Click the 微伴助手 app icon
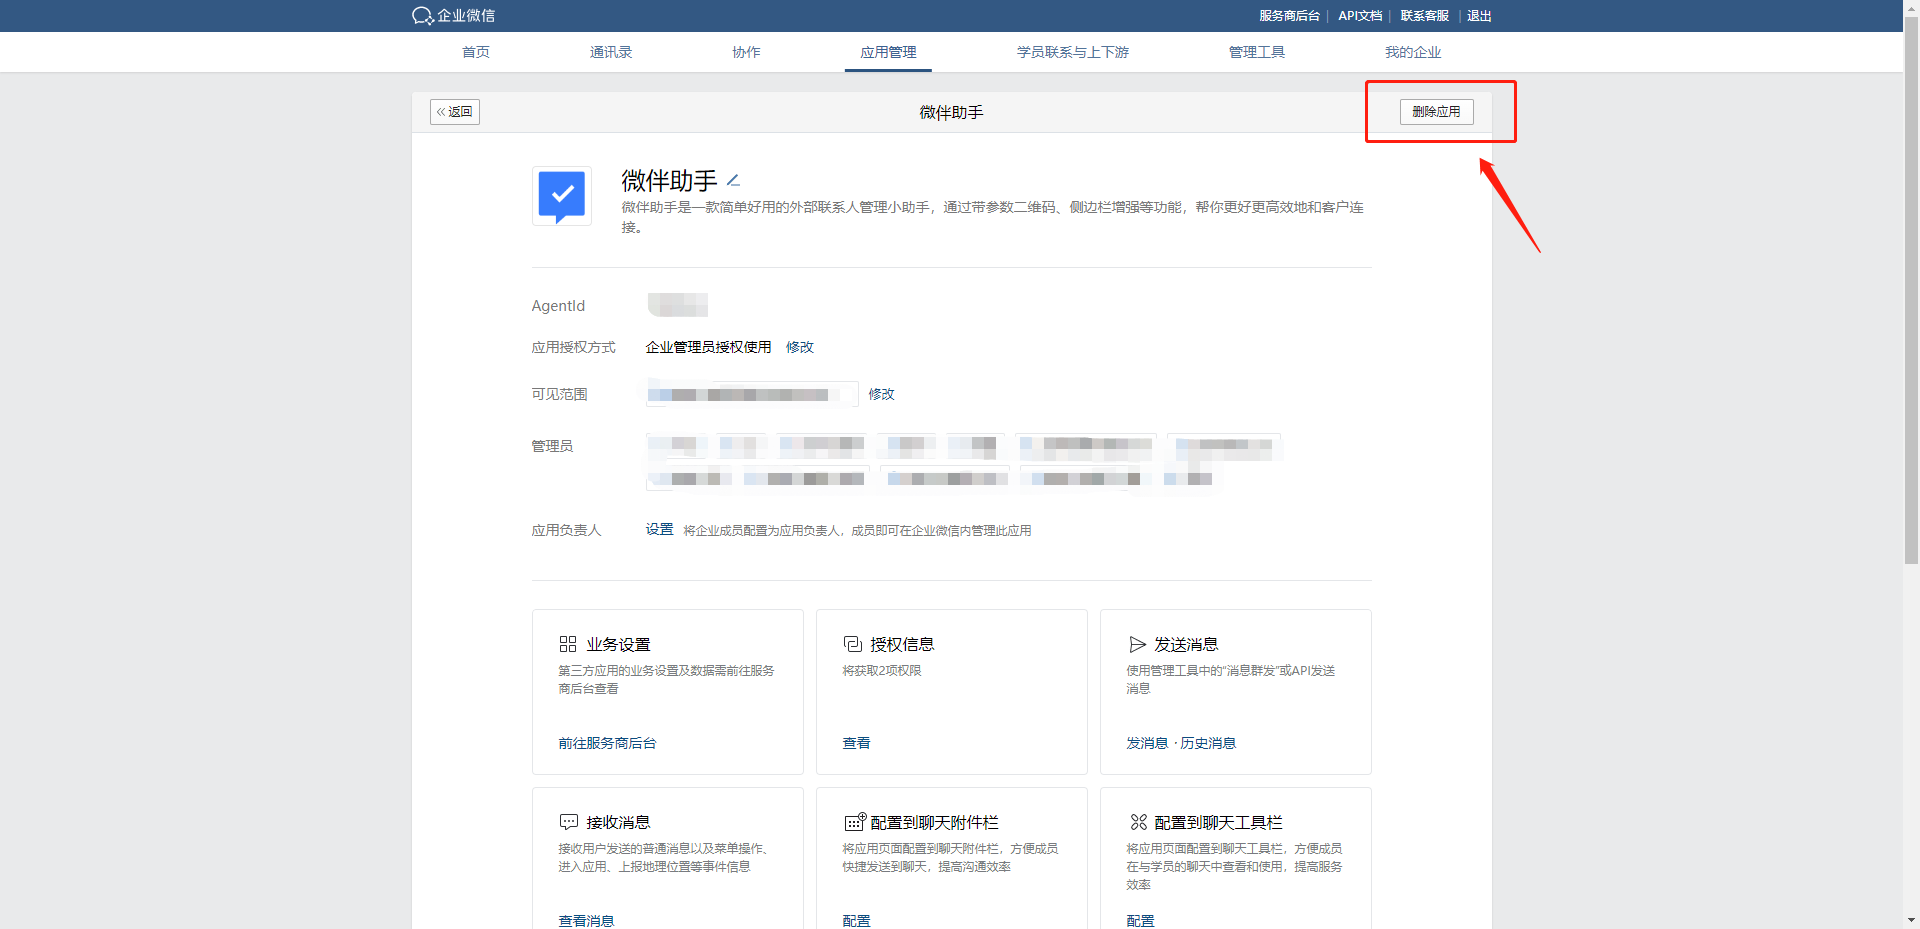1920x929 pixels. tap(562, 196)
